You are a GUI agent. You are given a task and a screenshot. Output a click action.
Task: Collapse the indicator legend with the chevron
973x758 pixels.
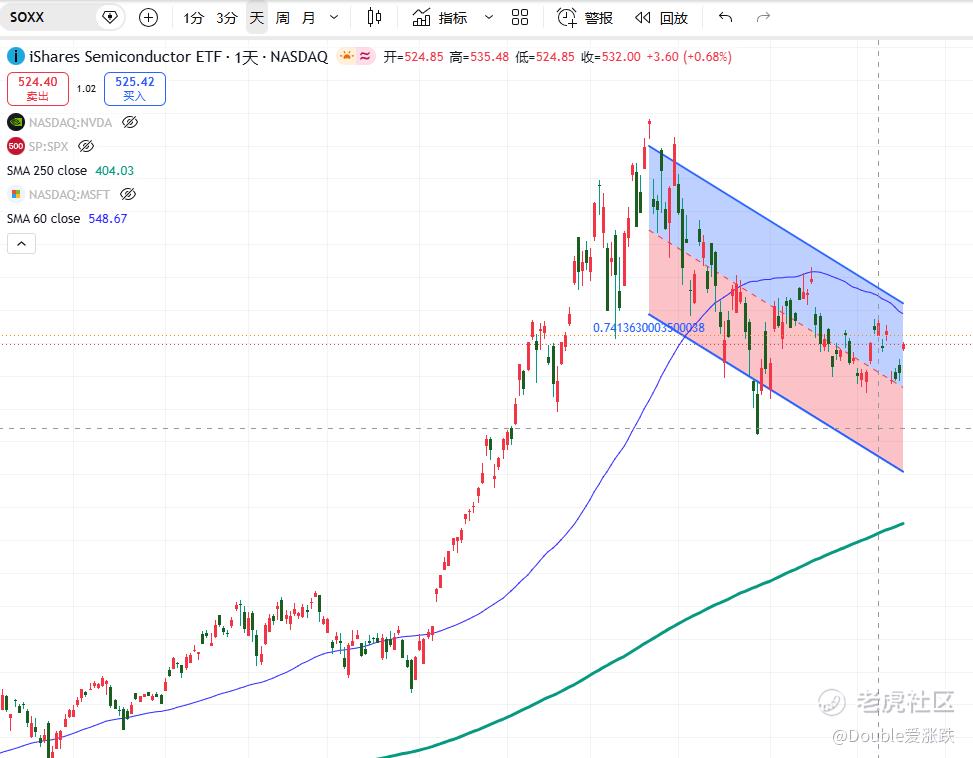point(21,243)
